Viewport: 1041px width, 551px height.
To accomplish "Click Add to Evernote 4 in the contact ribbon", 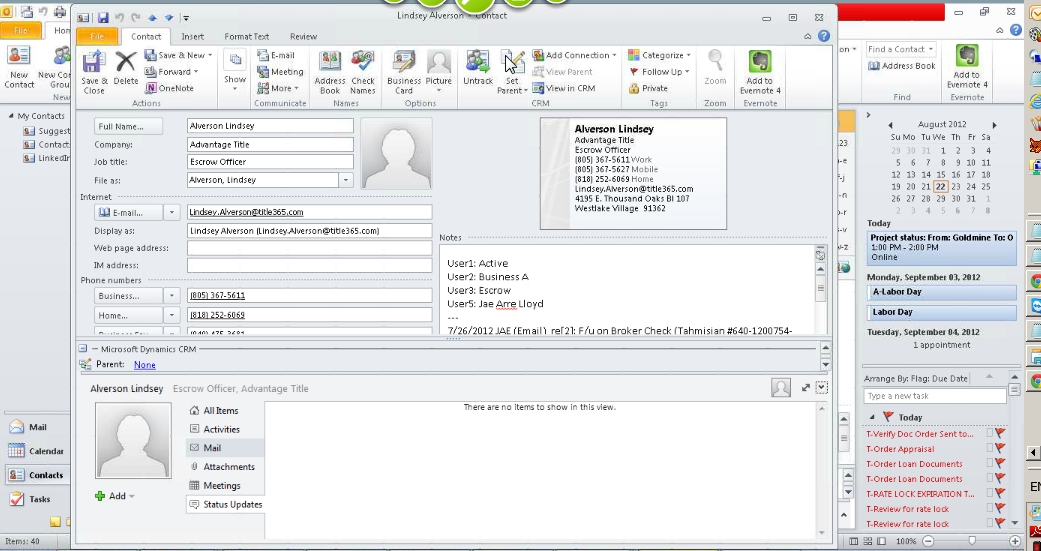I will pyautogui.click(x=759, y=69).
